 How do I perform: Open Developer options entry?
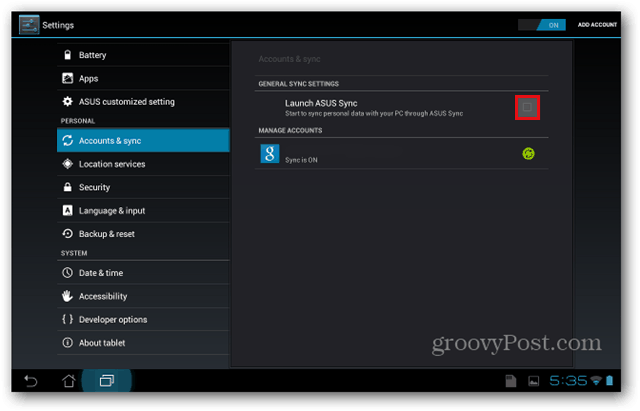143,319
